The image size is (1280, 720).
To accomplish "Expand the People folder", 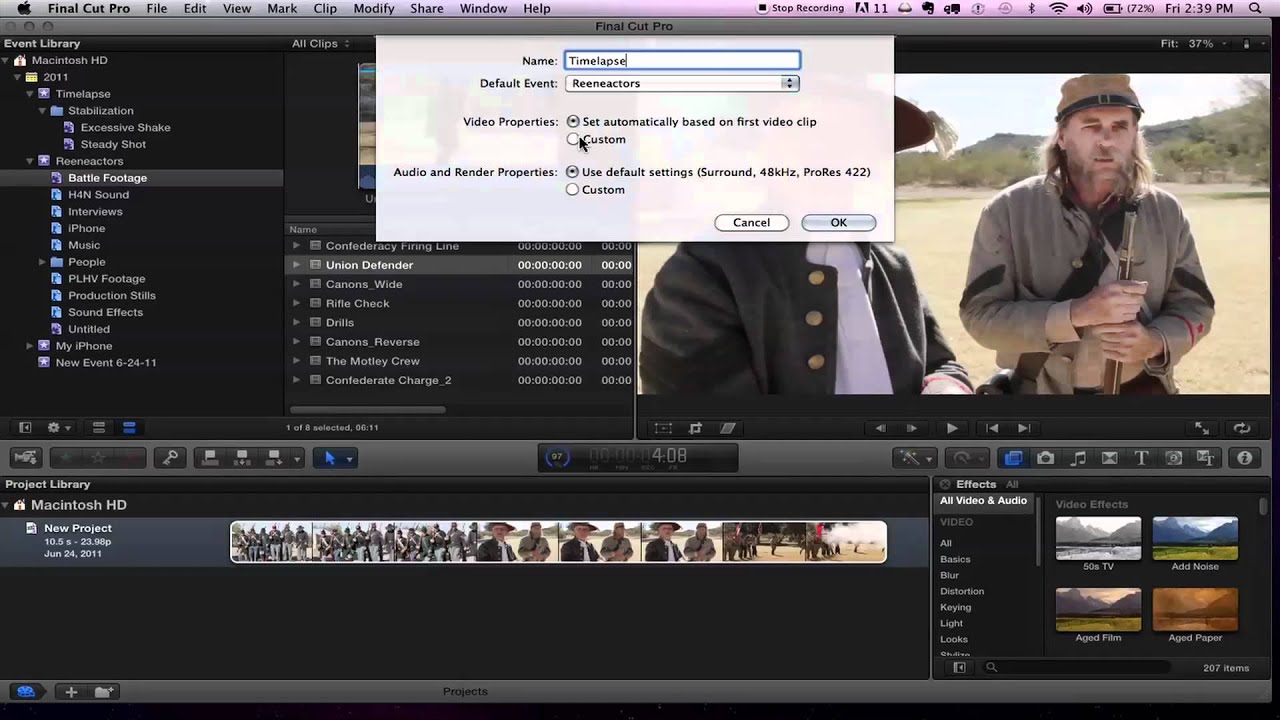I will (42, 262).
